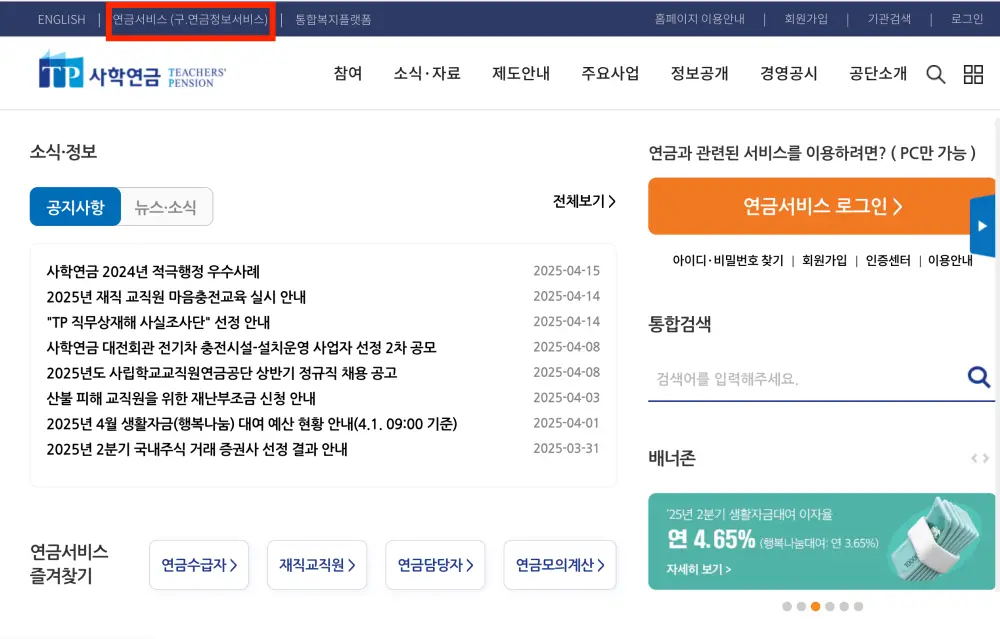Click the TP 사학연금 logo
Viewport: 1000px width, 639px height.
tap(120, 73)
